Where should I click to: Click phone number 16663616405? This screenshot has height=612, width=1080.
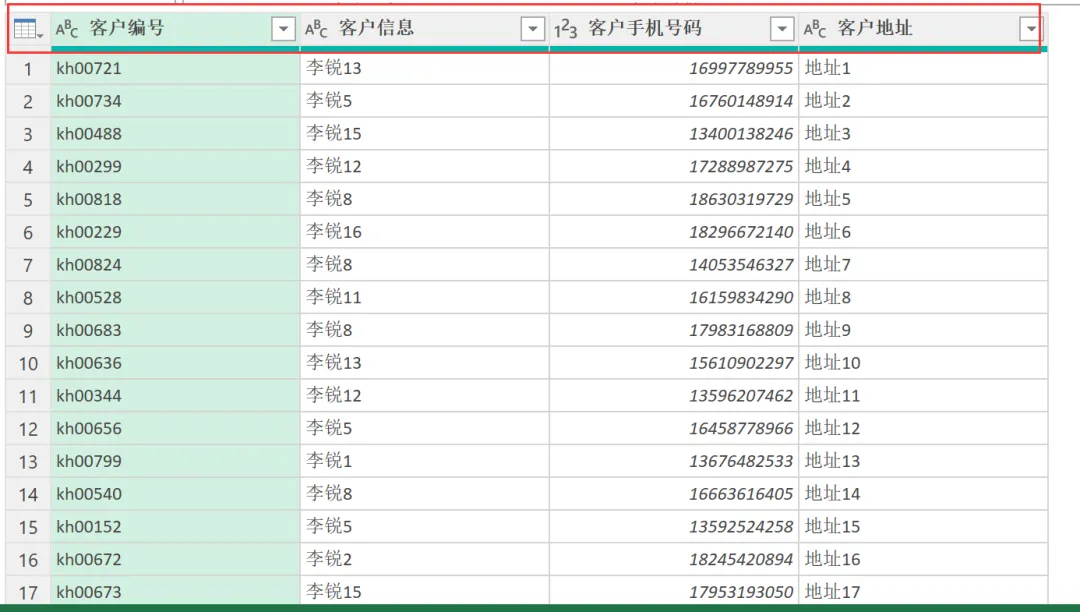[x=741, y=494]
